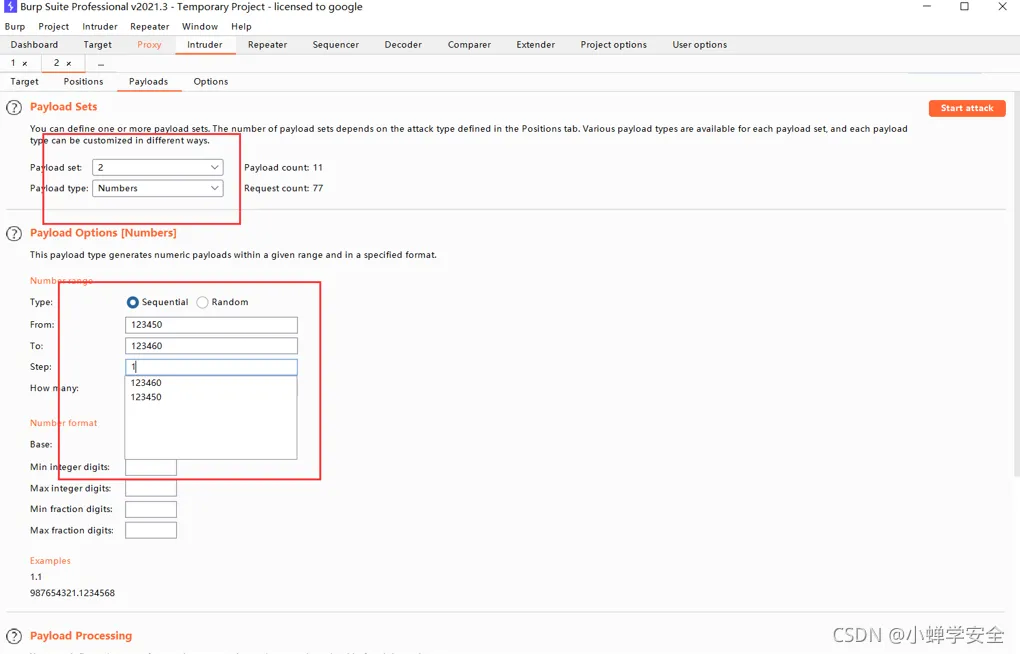Select Sequential number type
The height and width of the screenshot is (654, 1020).
coord(133,302)
